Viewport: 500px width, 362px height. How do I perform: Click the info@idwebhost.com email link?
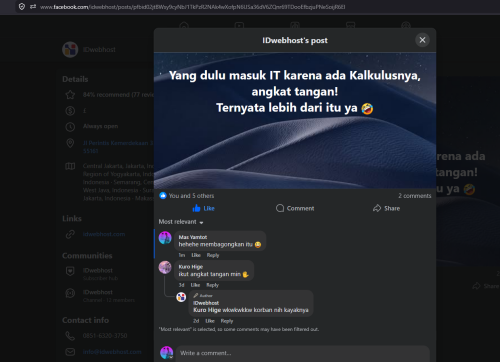pos(112,352)
